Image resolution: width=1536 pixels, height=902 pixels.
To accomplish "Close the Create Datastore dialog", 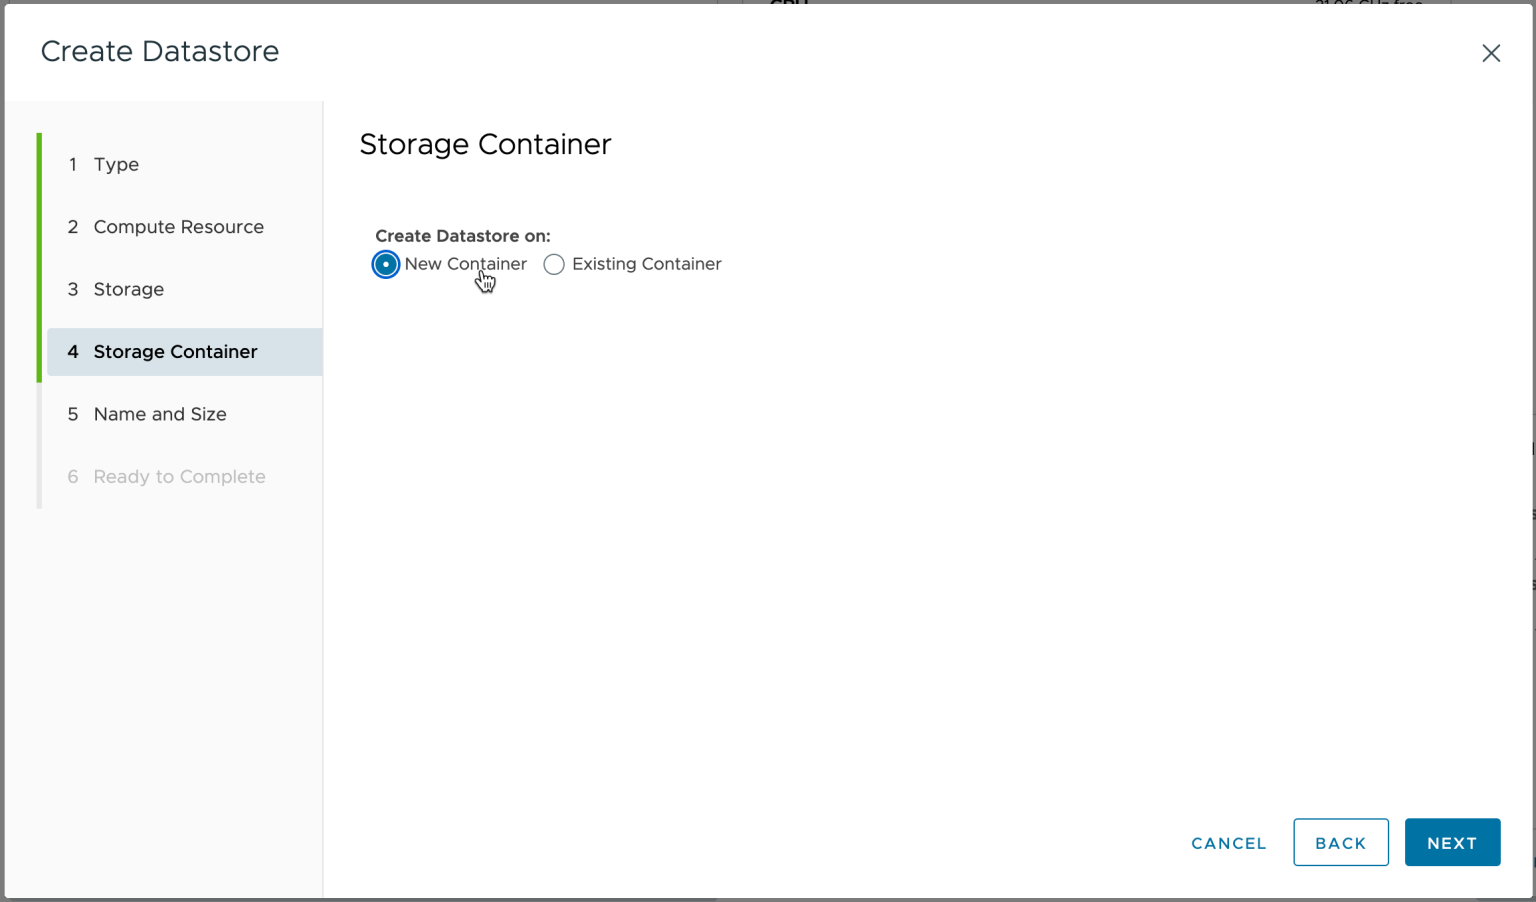I will pyautogui.click(x=1490, y=53).
